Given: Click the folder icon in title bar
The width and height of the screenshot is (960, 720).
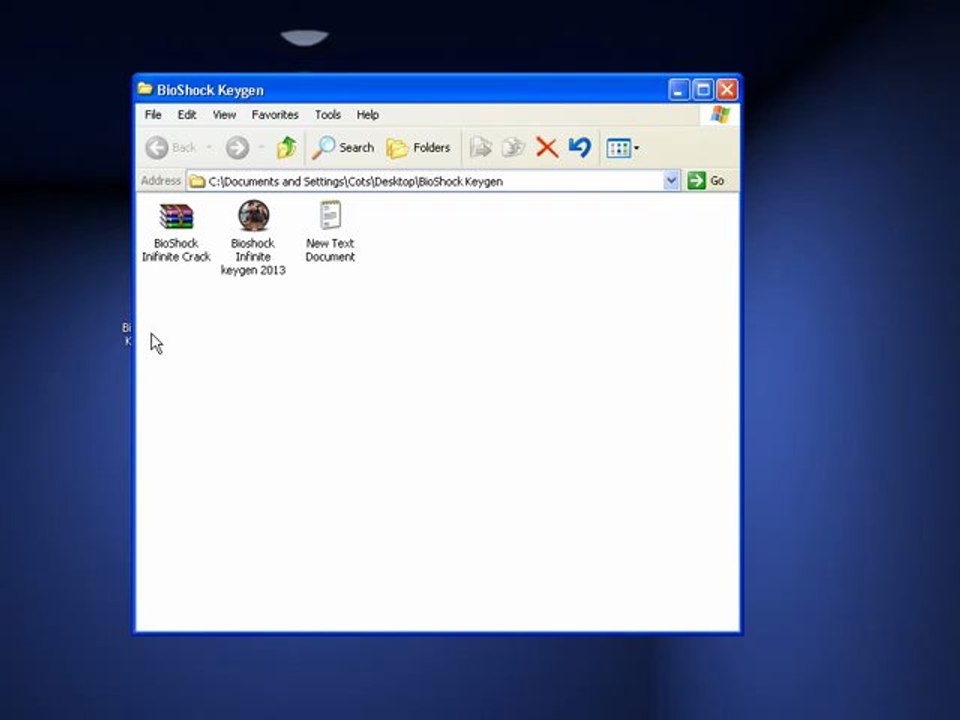Looking at the screenshot, I should pos(145,89).
